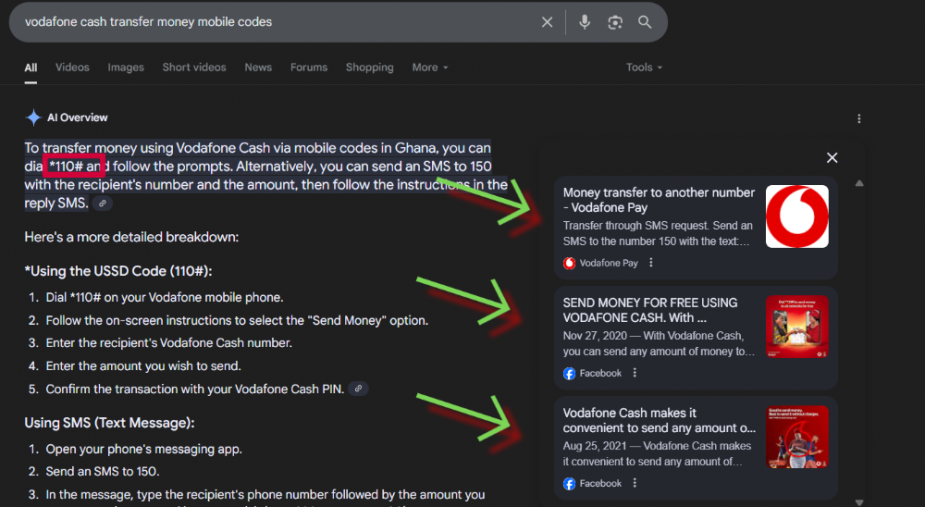This screenshot has width=925, height=507.
Task: Click the red Vodafone logo thumbnail
Action: pyautogui.click(x=797, y=217)
